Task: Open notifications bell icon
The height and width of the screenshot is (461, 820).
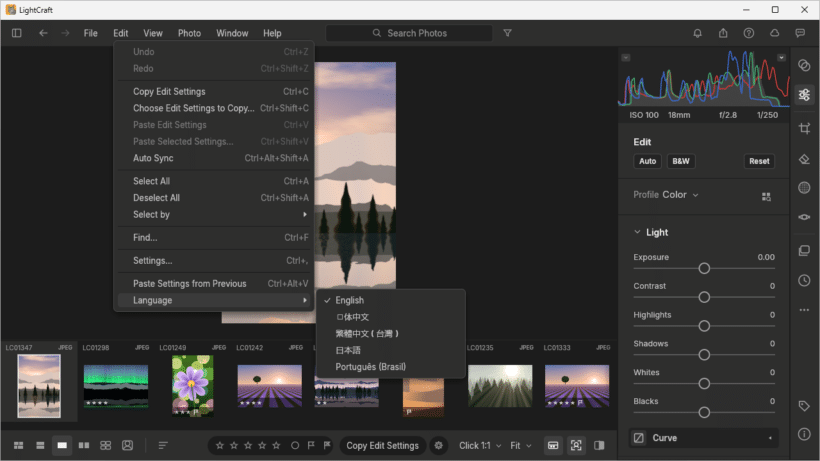Action: click(x=698, y=33)
